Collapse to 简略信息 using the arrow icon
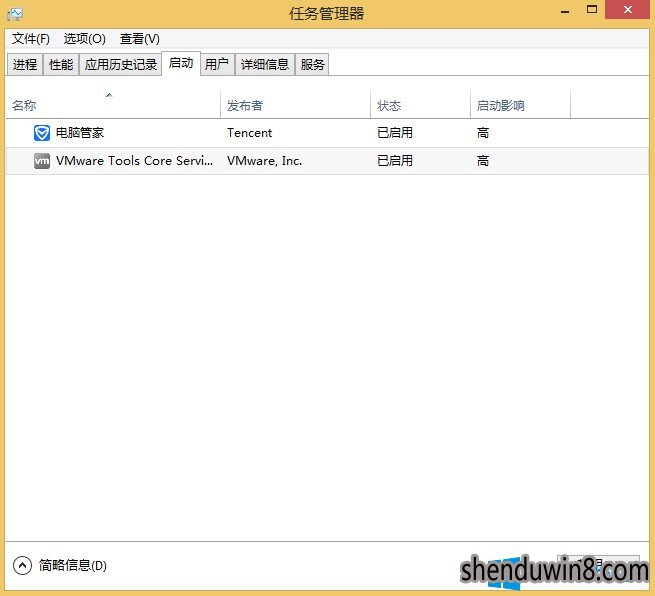Image resolution: width=655 pixels, height=596 pixels. [x=22, y=566]
